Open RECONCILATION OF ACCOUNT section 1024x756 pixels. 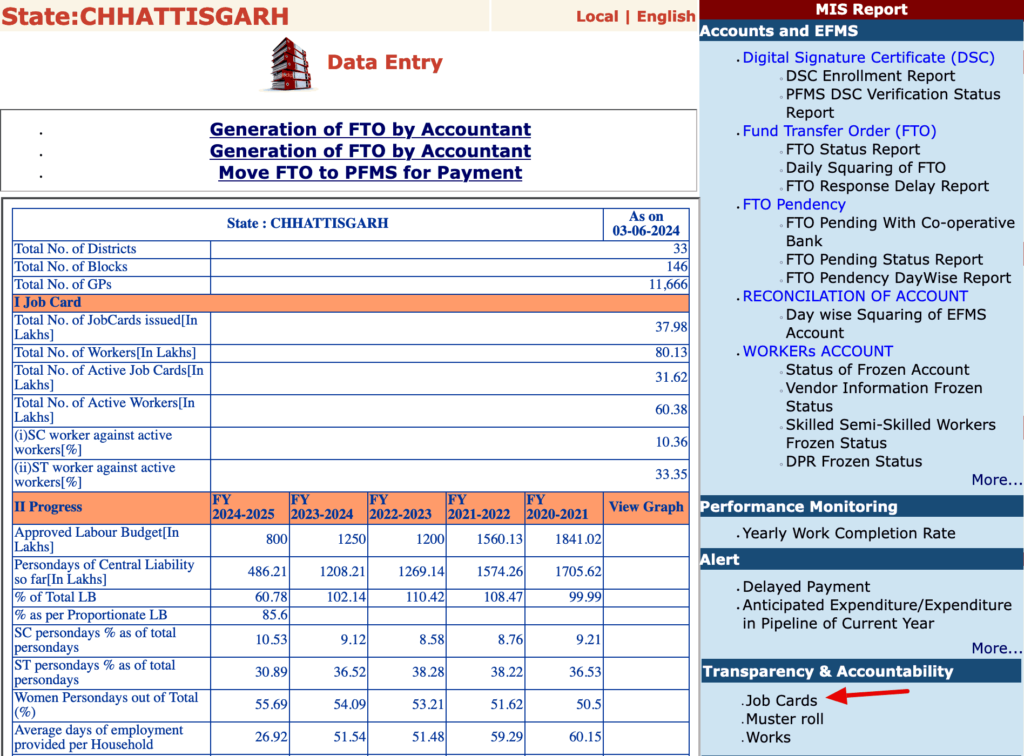pyautogui.click(x=855, y=296)
